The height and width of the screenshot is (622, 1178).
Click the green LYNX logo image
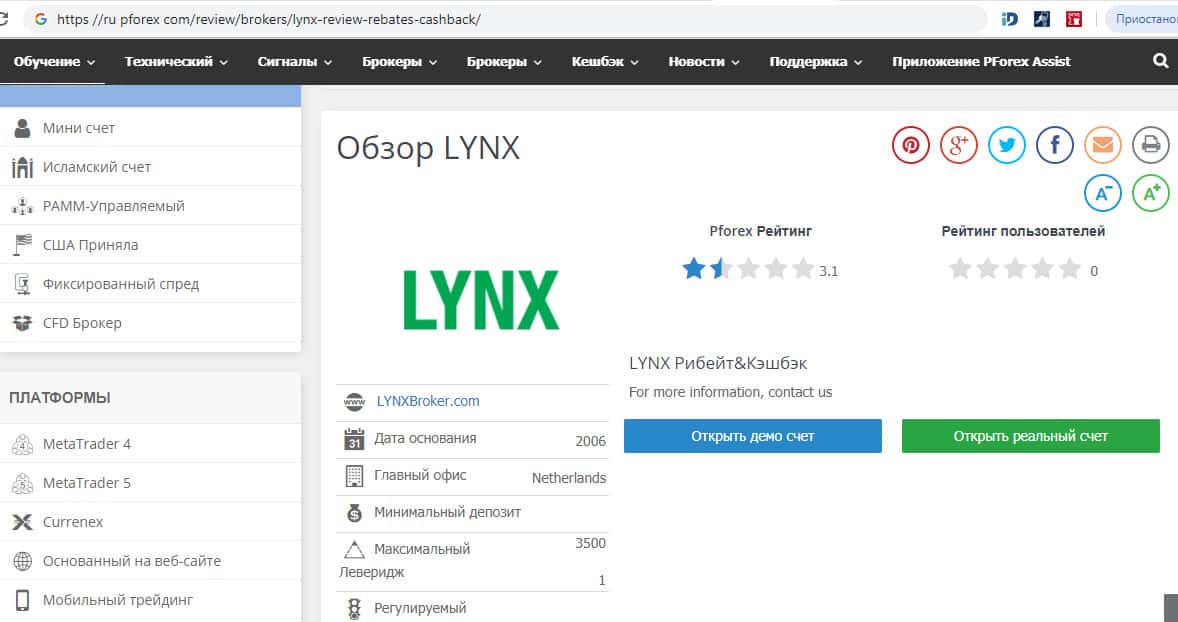tap(481, 300)
